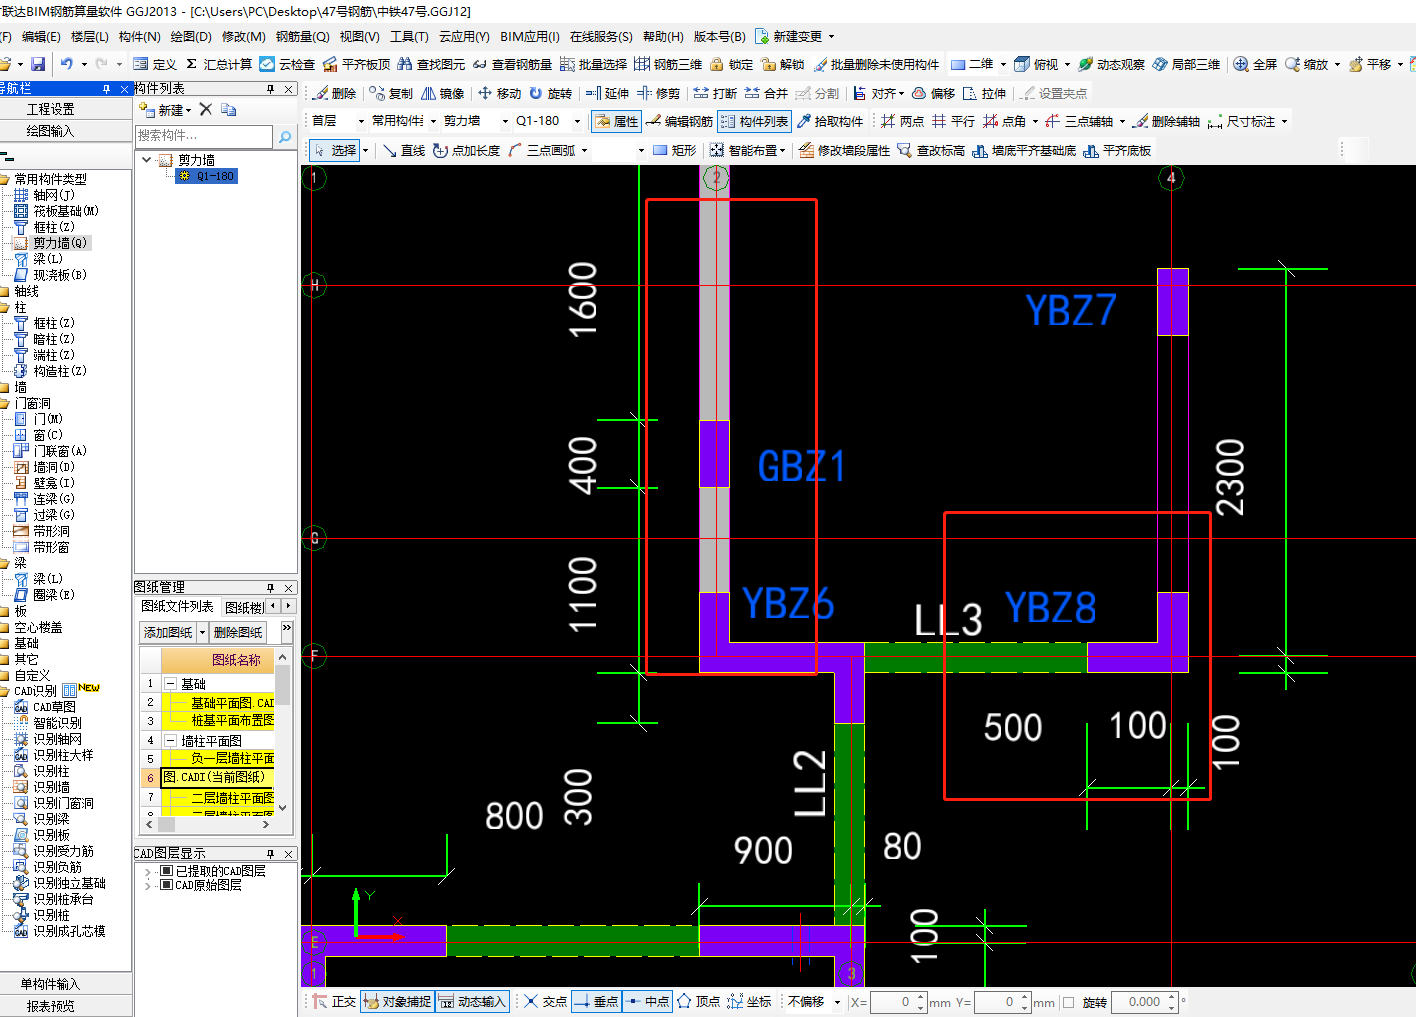Toggle 正交 ortho mode
Screen dimensions: 1416x1017
(x=333, y=1001)
